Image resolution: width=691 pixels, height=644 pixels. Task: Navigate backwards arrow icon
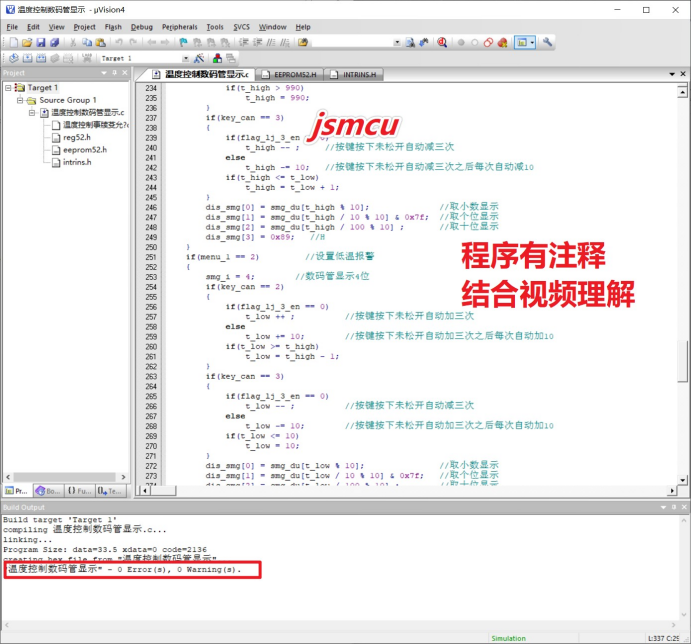coord(152,42)
